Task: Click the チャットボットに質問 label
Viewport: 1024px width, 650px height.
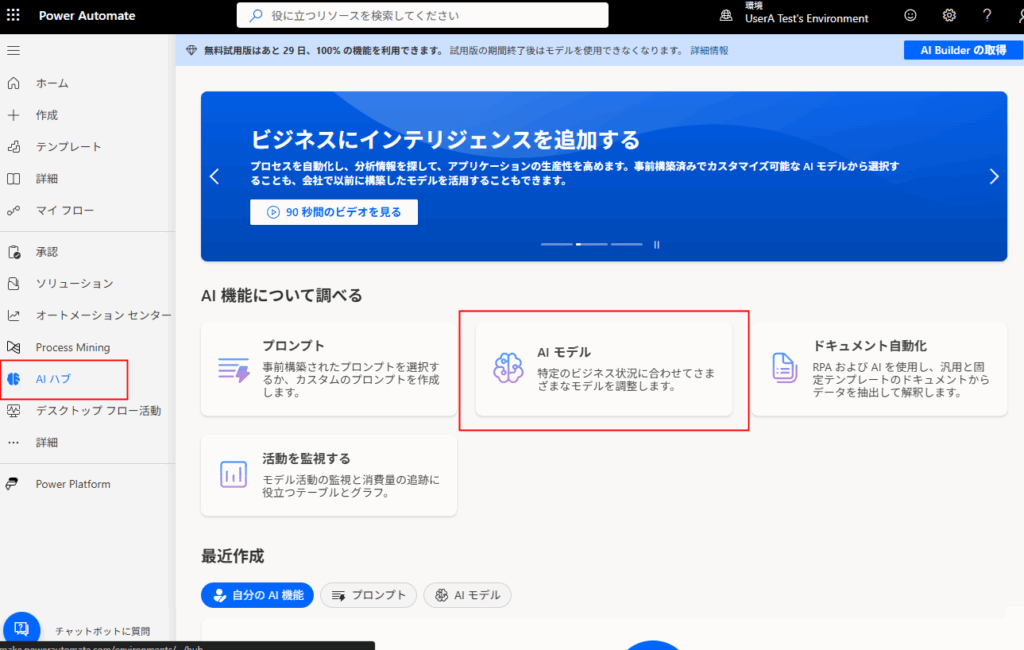Action: pos(103,631)
